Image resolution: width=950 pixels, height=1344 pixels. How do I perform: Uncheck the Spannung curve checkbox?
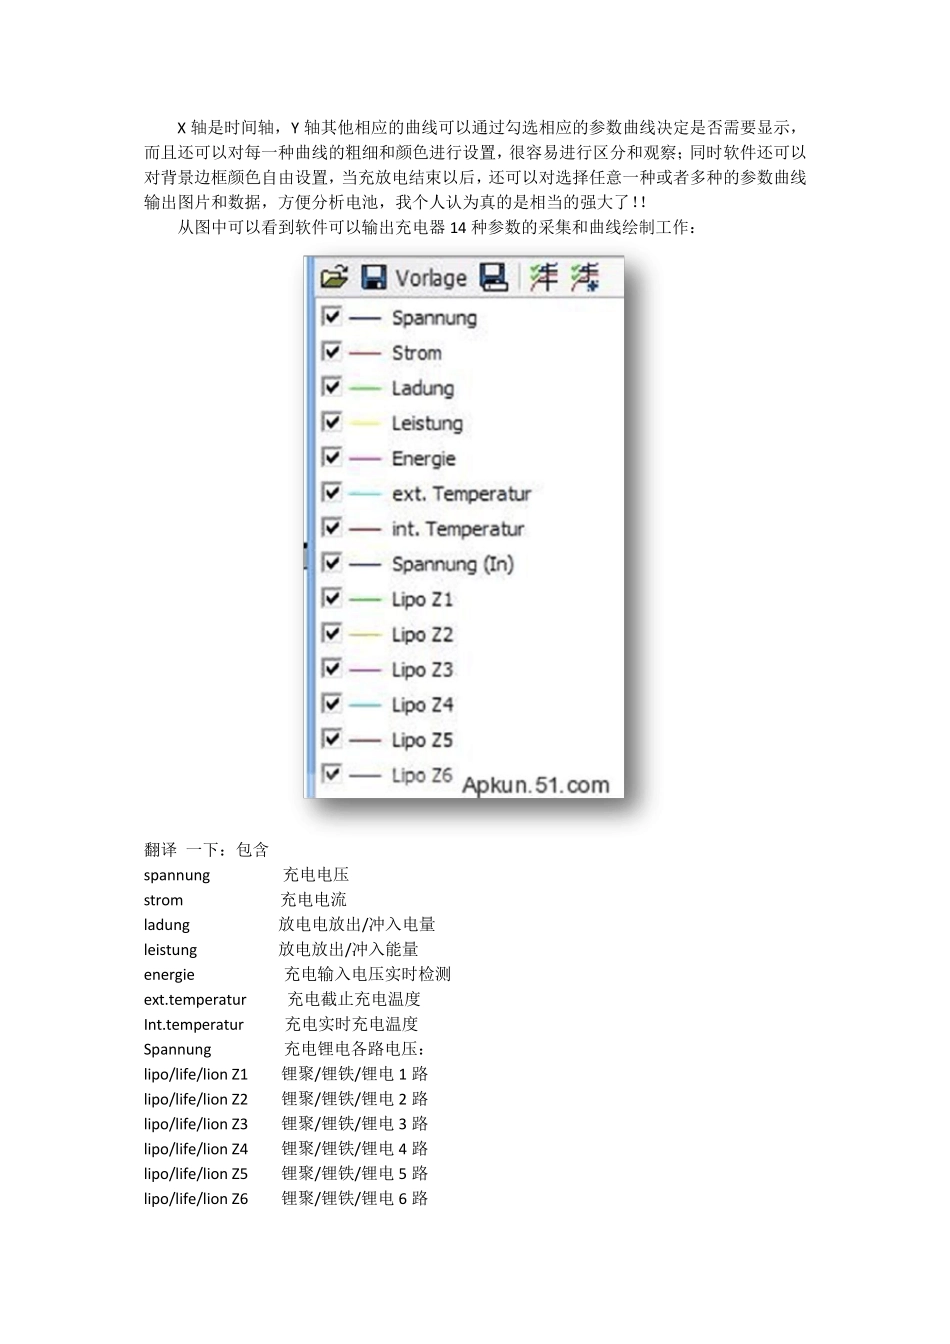[331, 316]
